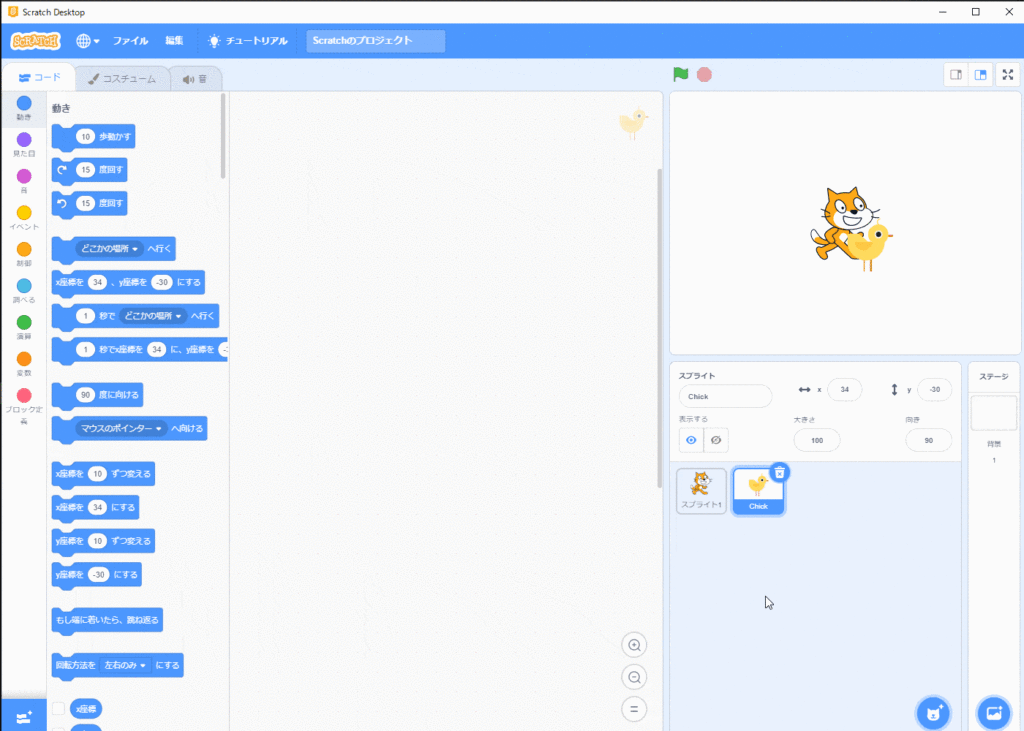Zoom out the code workspace
1024x731 pixels.
coord(634,677)
